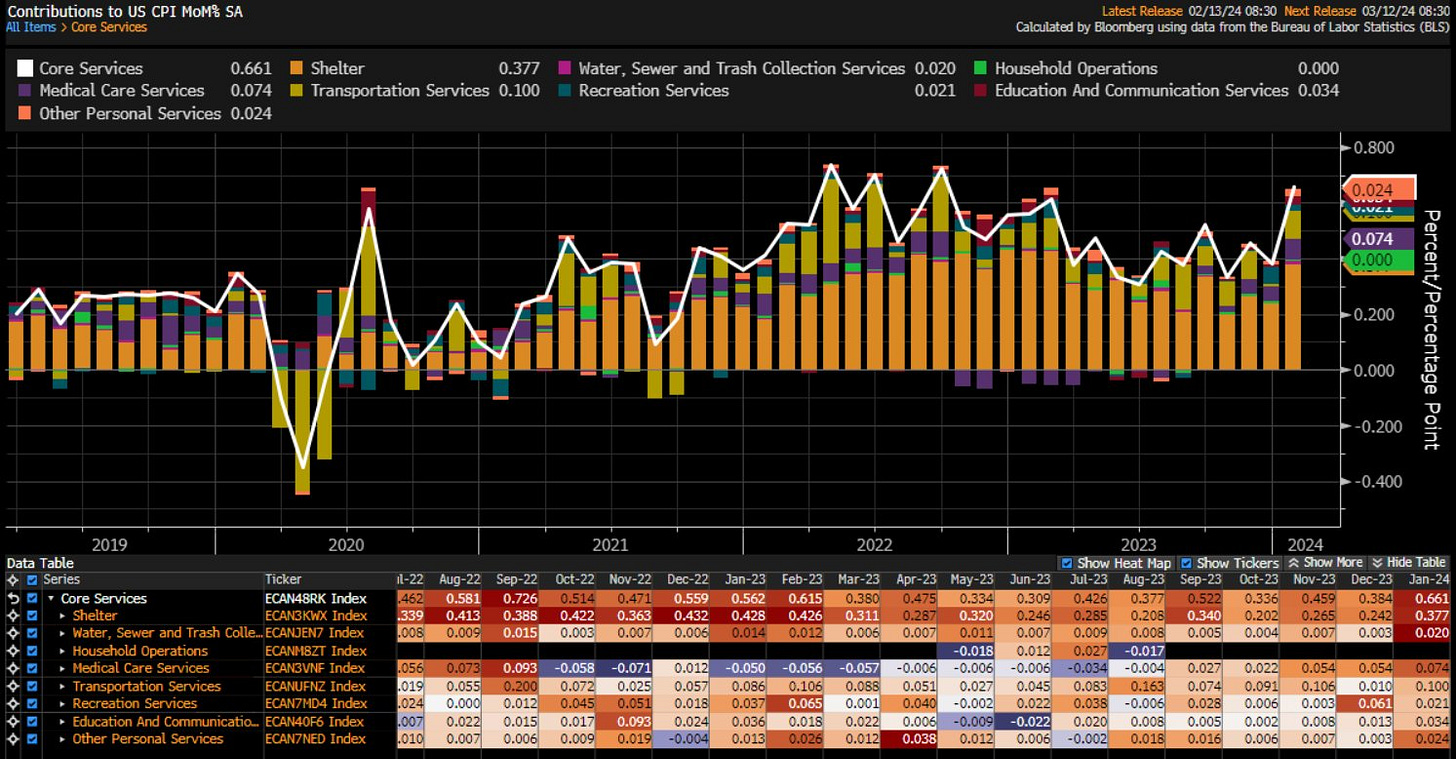The height and width of the screenshot is (759, 1456).
Task: Click the crosshair icon on Medical Care Services row
Action: point(12,668)
